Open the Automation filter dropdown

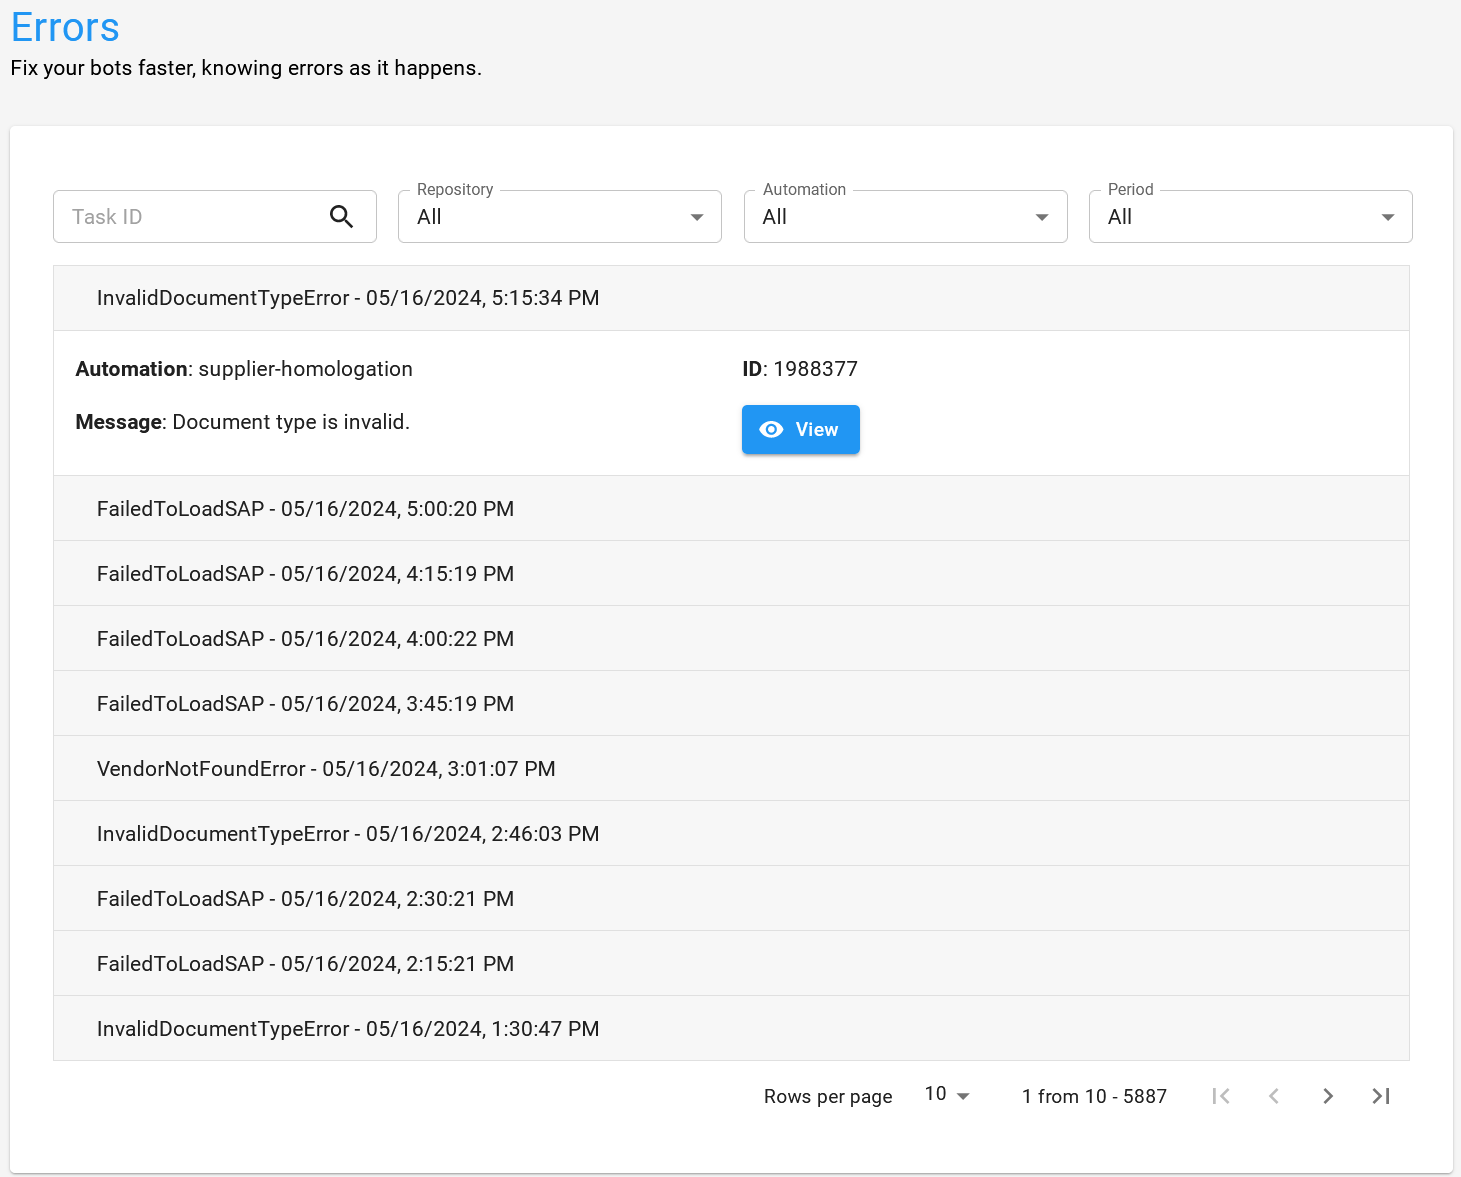point(905,217)
